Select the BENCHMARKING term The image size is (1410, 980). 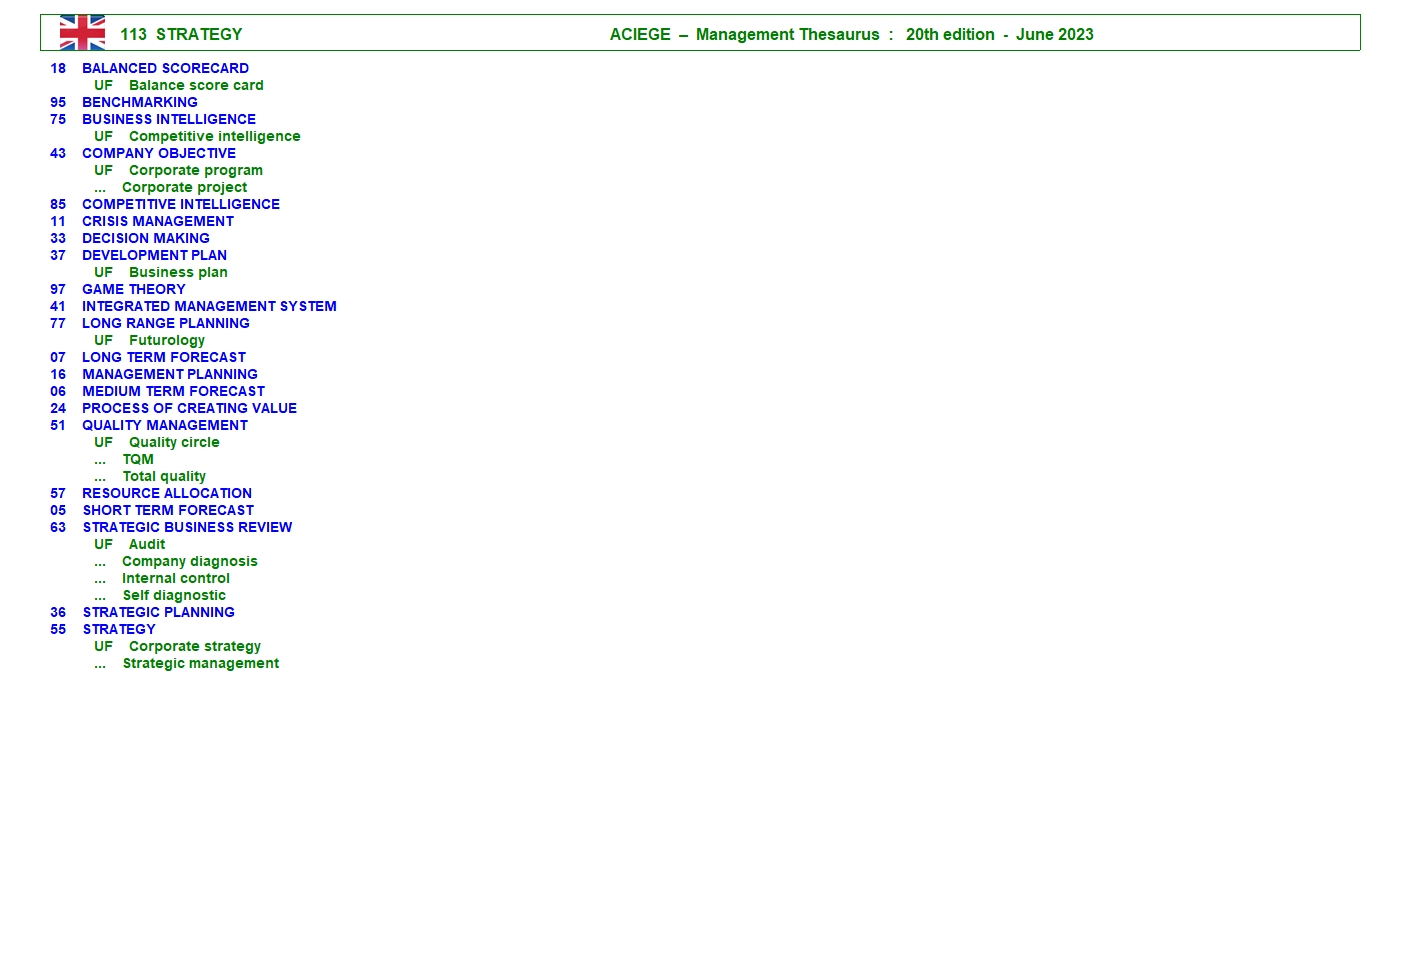coord(139,102)
